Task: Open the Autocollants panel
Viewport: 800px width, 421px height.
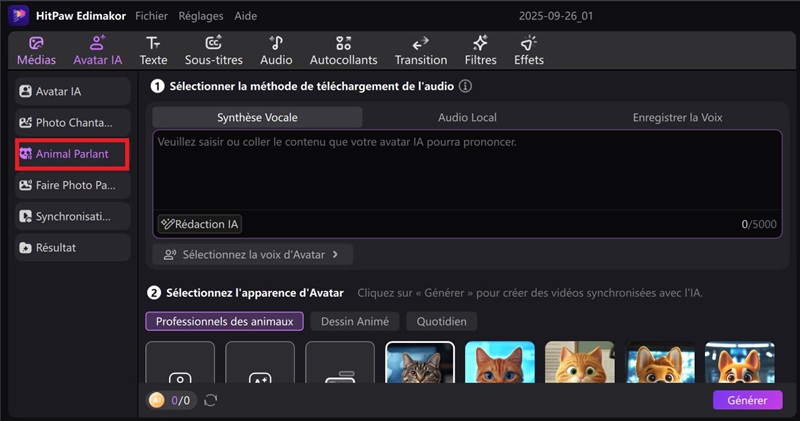Action: (x=343, y=51)
